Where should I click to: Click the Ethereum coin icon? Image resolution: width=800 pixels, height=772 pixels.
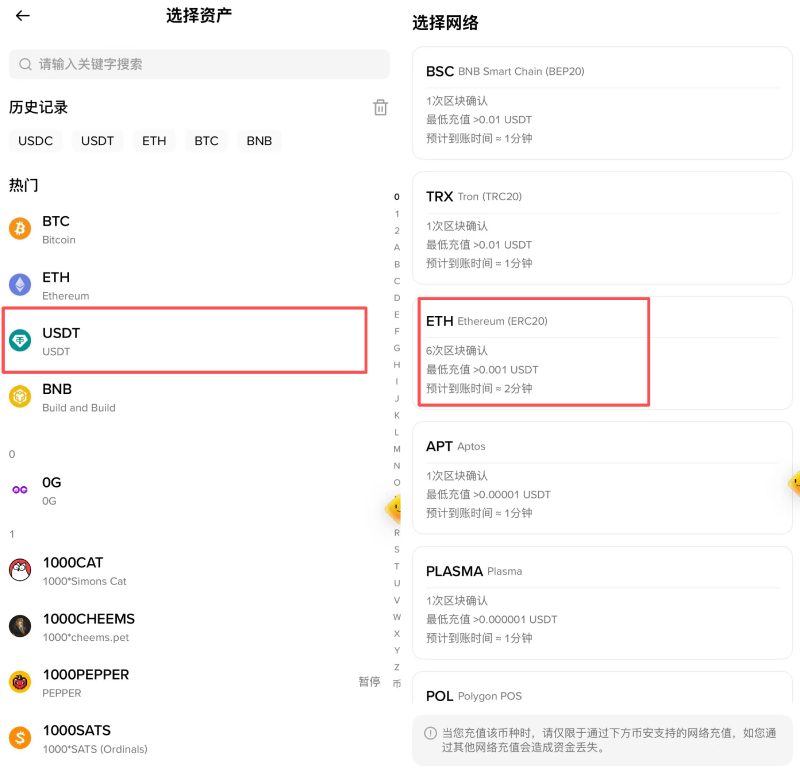(20, 284)
